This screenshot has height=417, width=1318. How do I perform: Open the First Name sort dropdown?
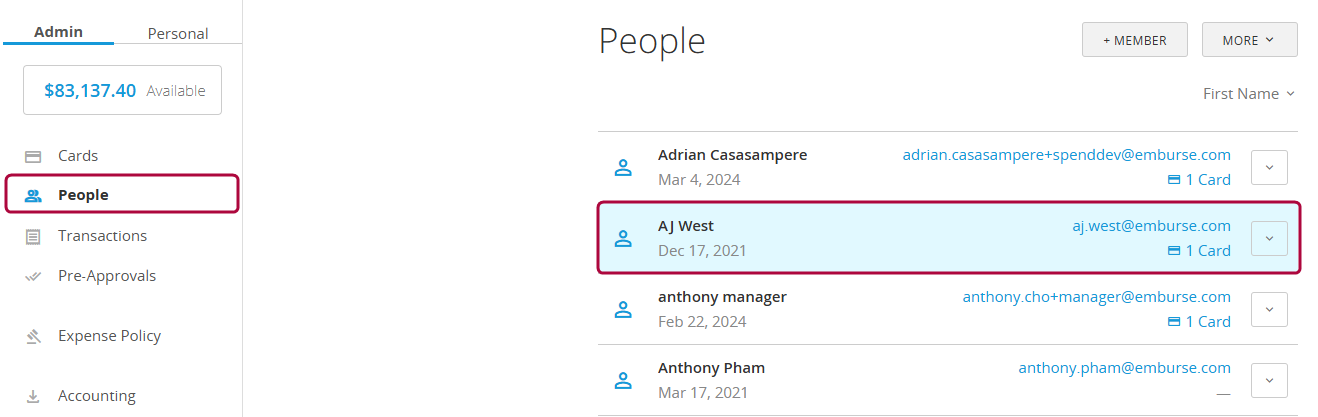tap(1248, 94)
